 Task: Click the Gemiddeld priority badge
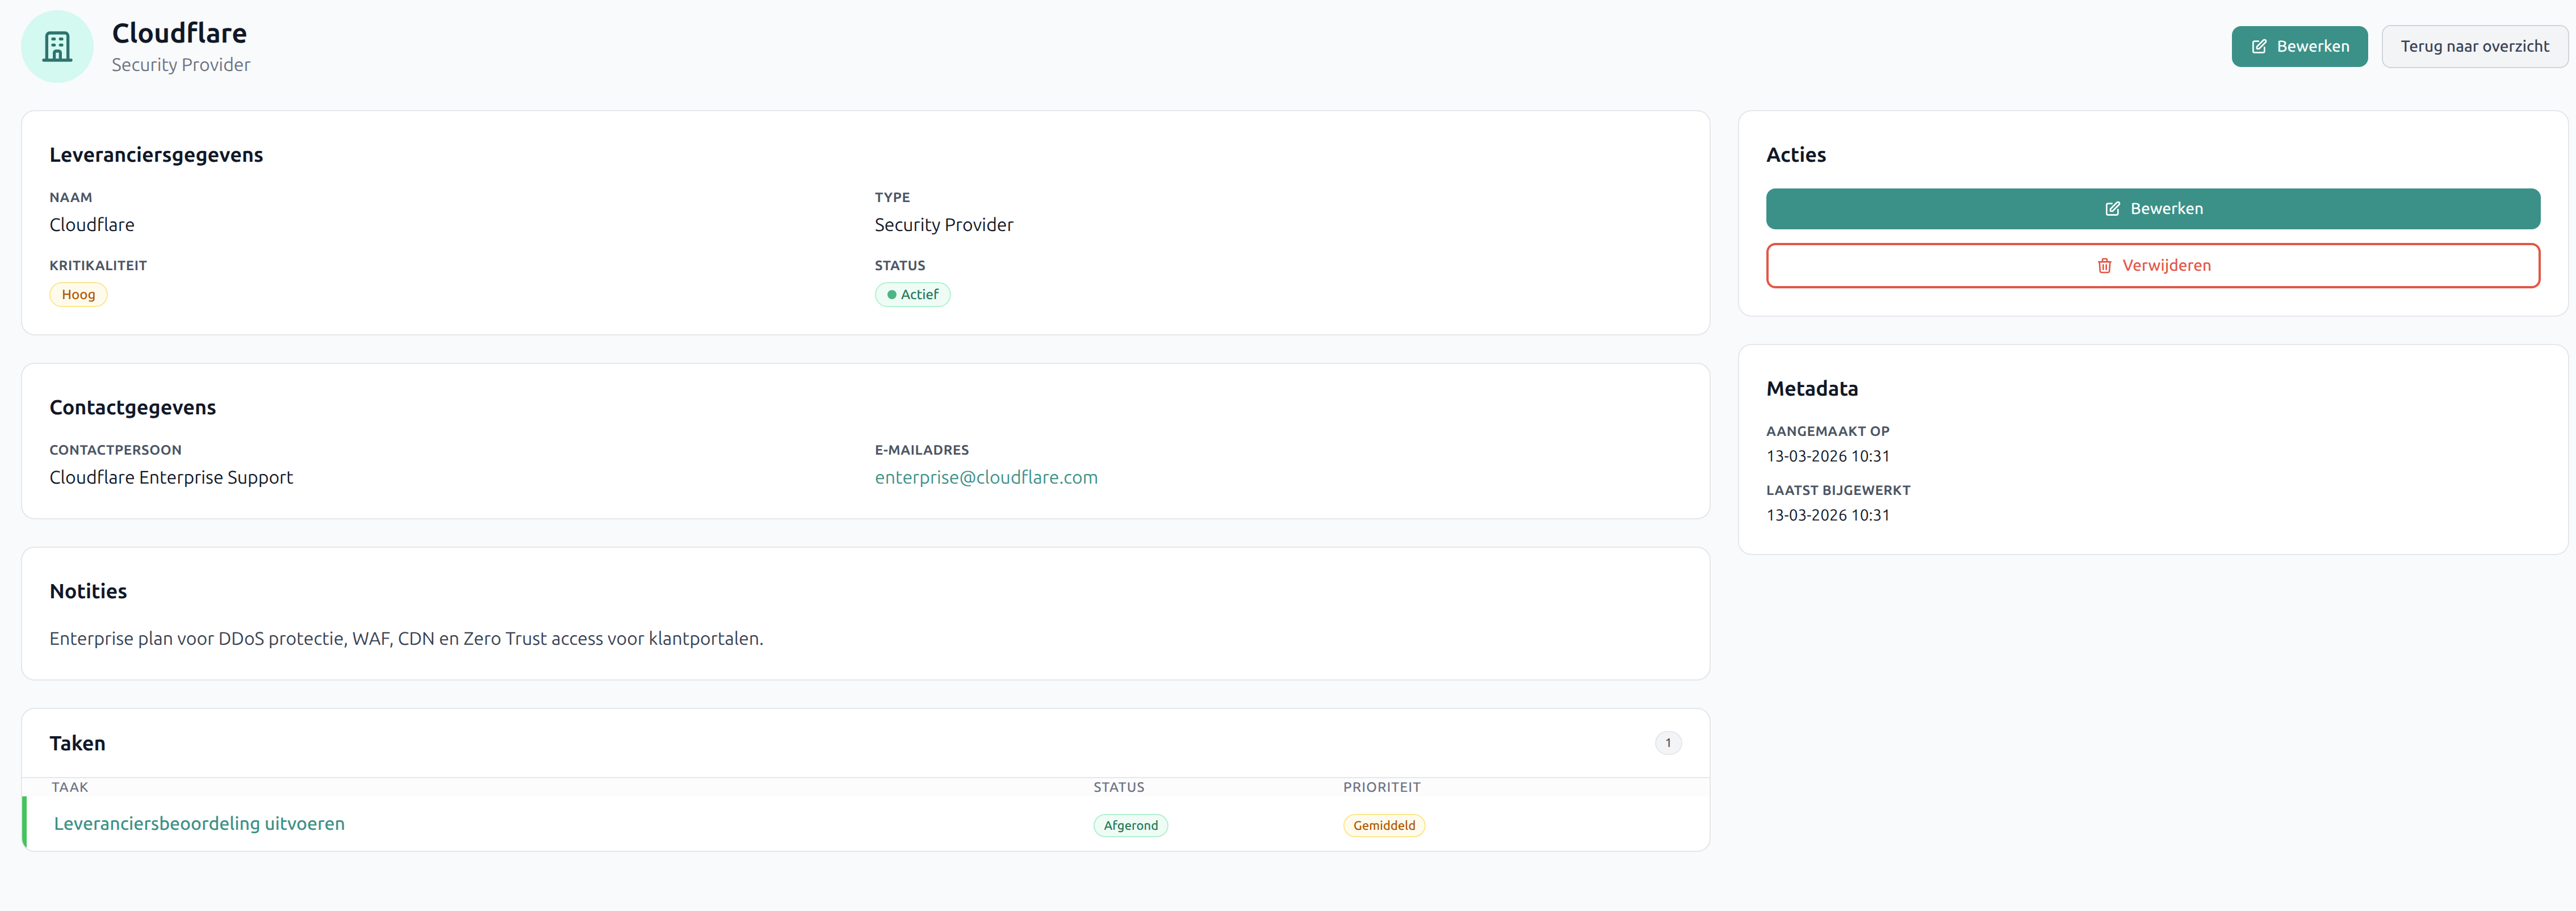(x=1383, y=826)
